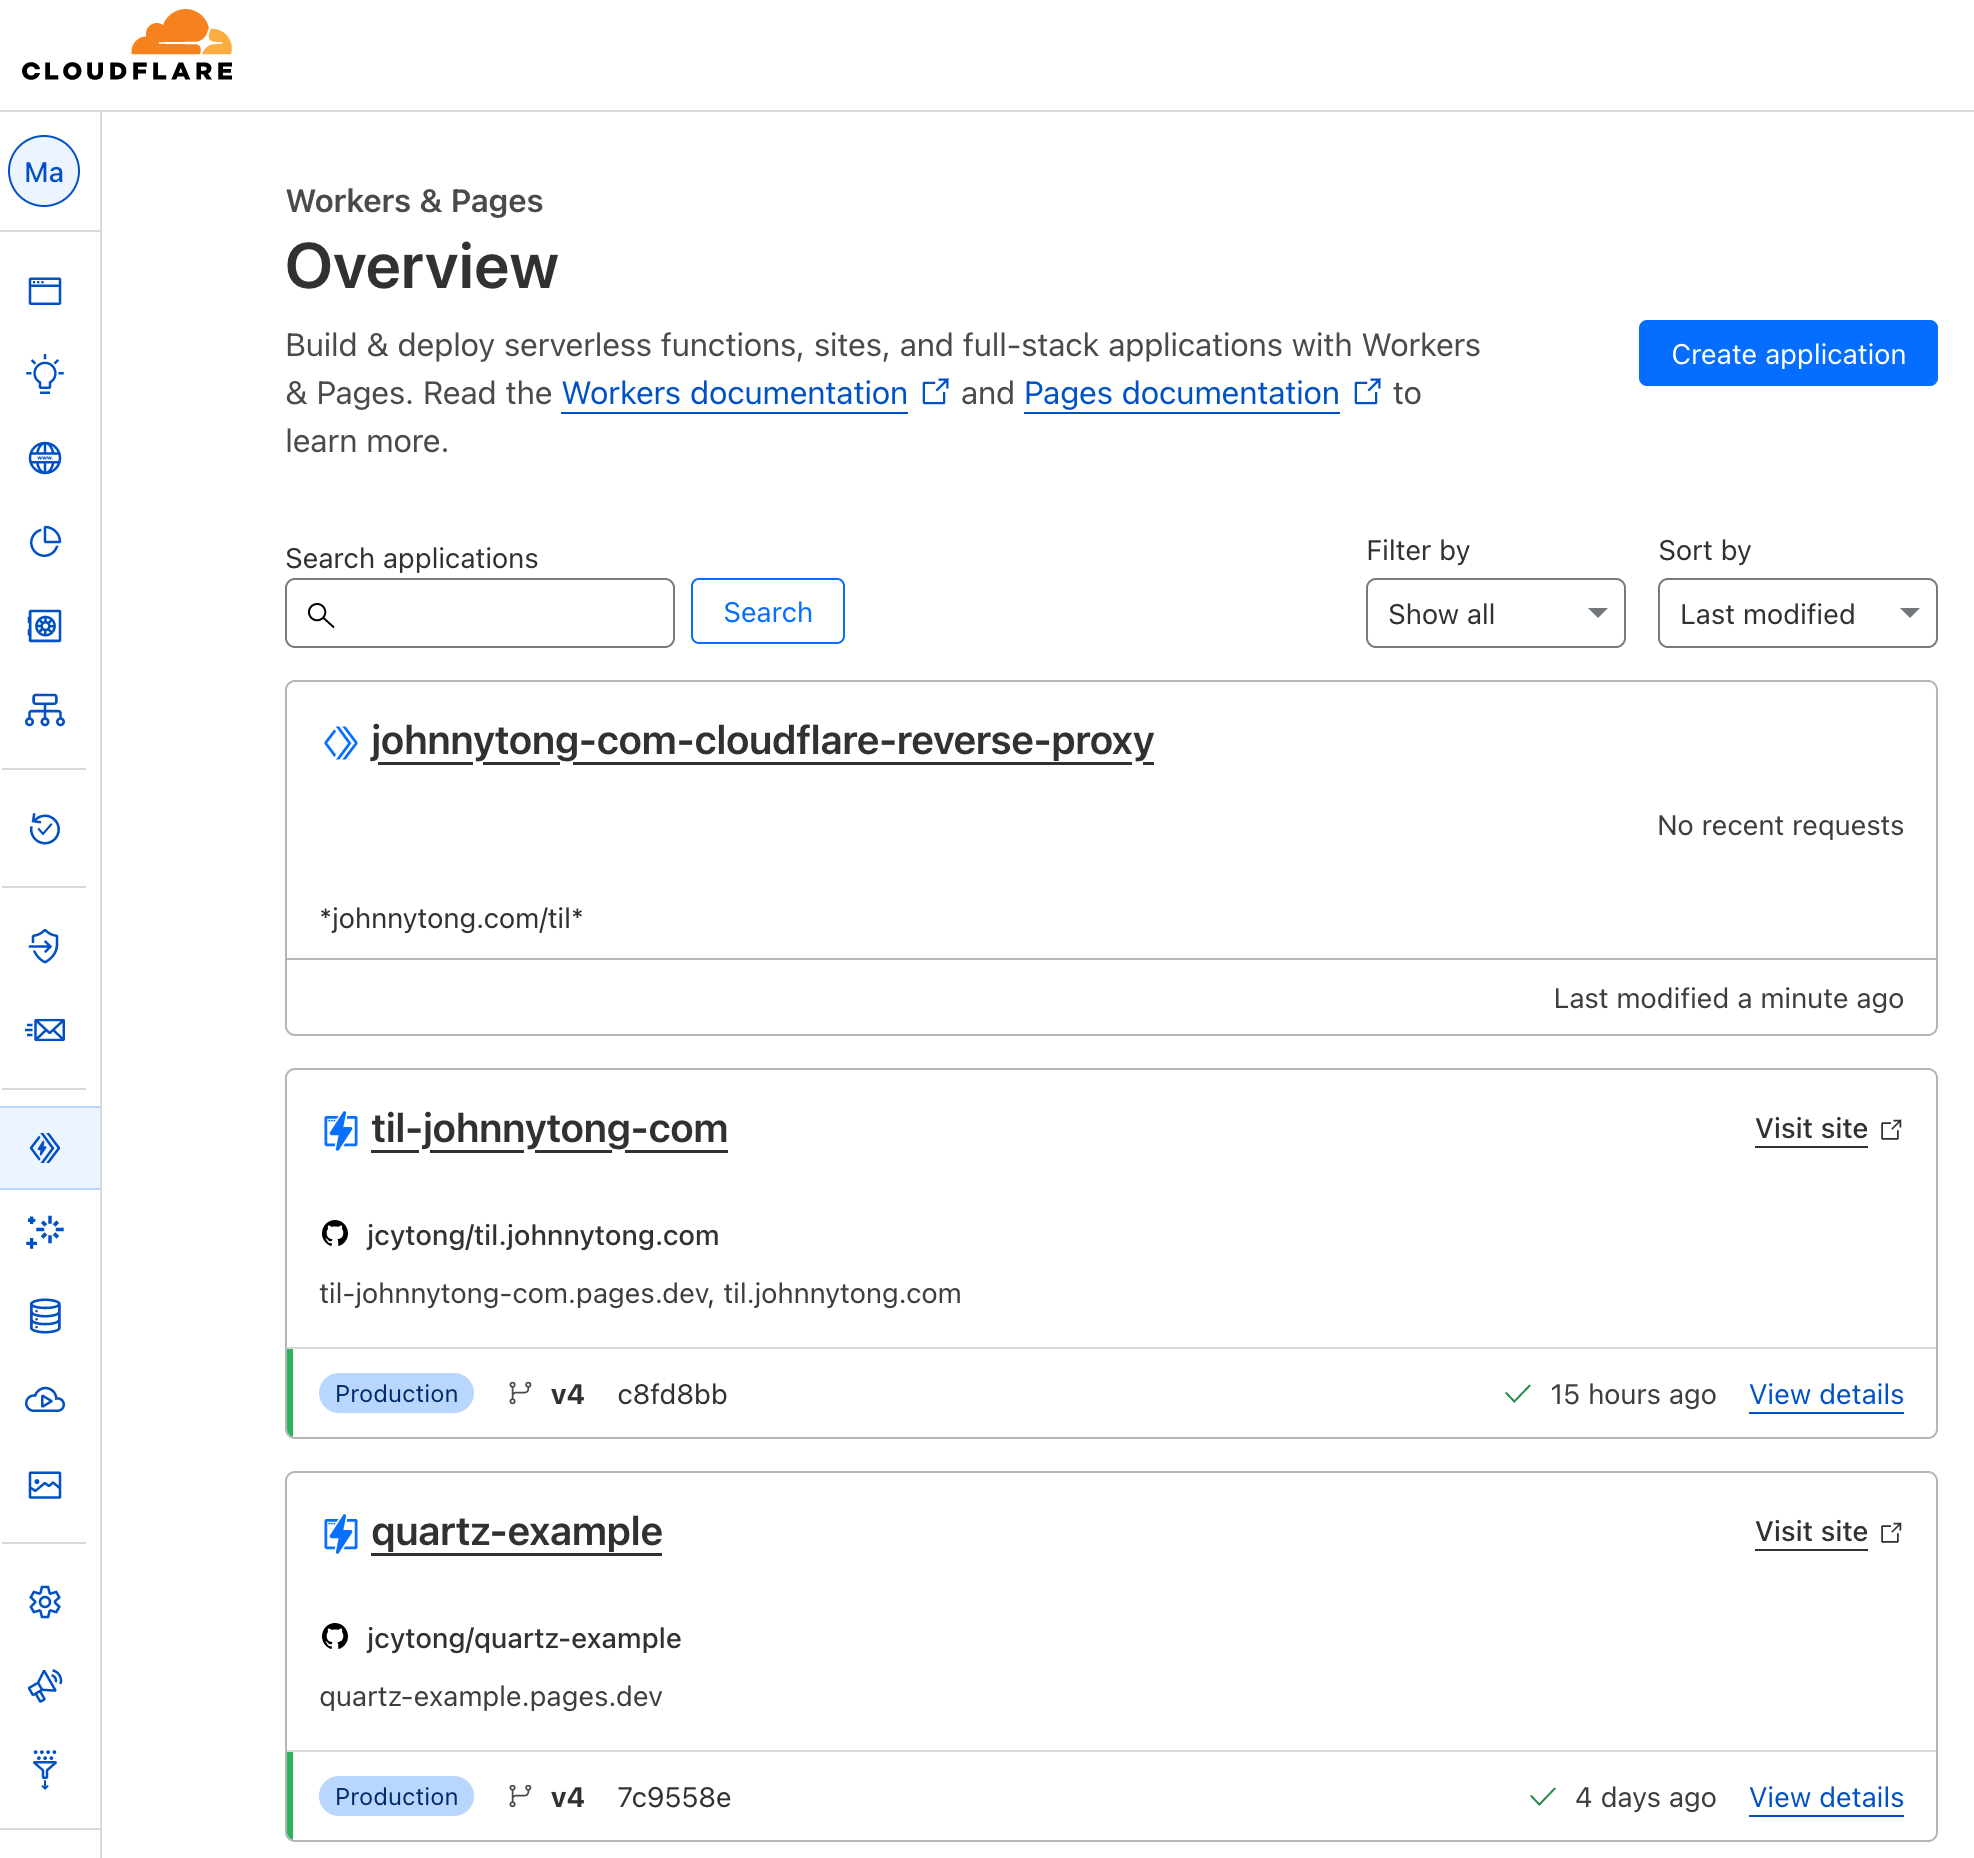The image size is (1974, 1858).
Task: Click the lightbulb Discover sidebar icon
Action: pyautogui.click(x=45, y=374)
